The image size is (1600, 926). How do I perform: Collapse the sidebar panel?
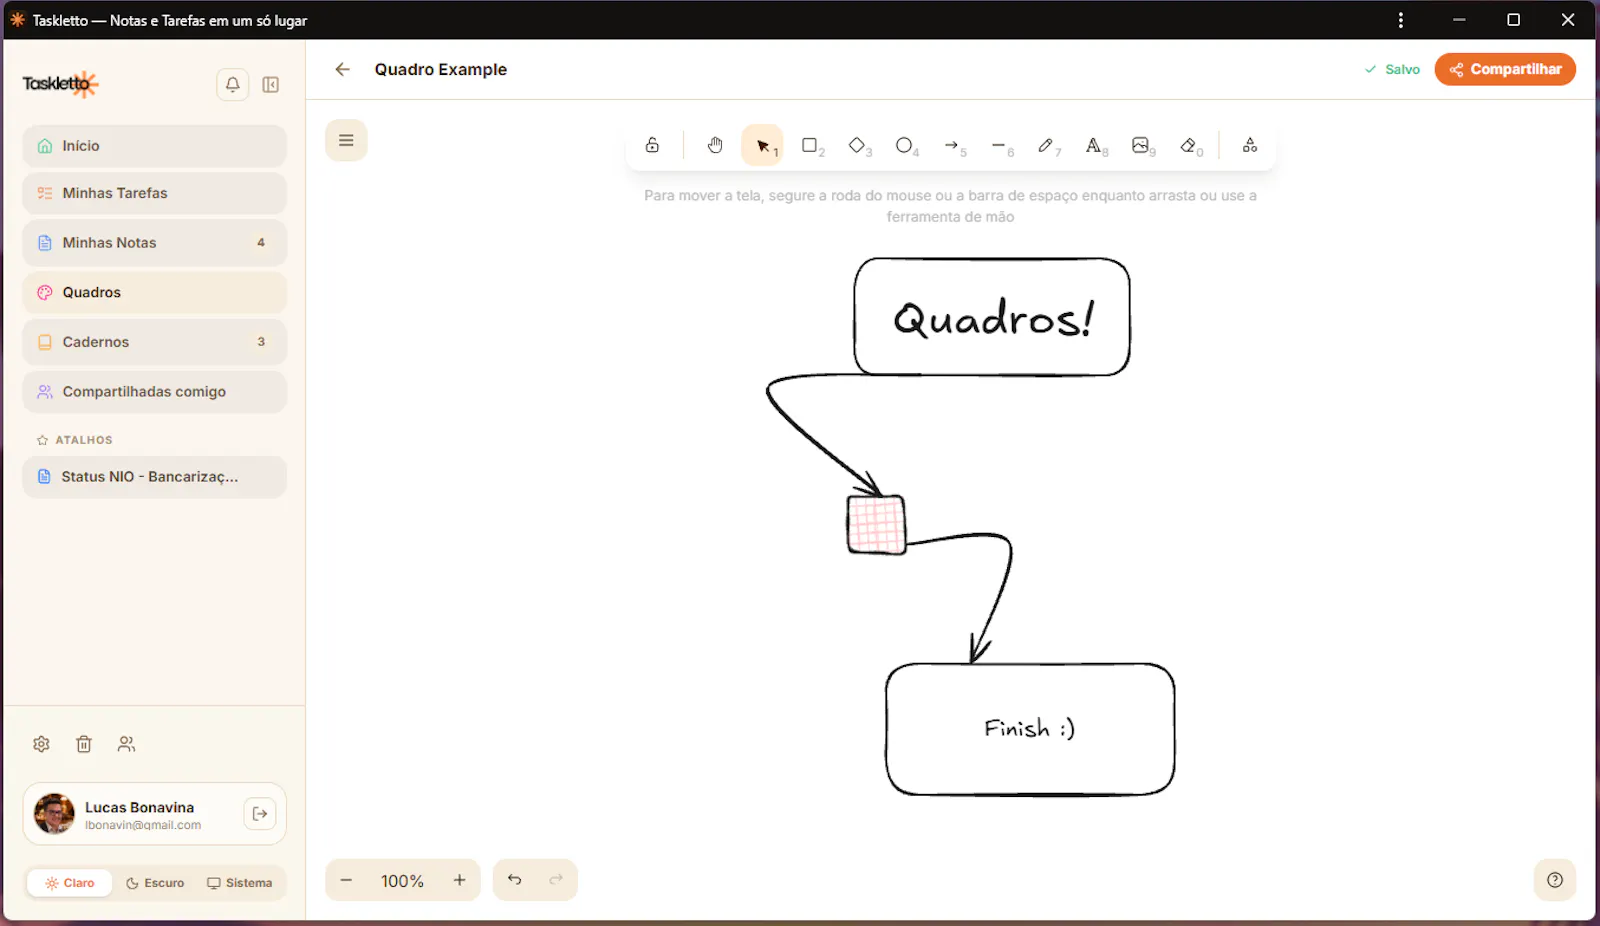click(x=270, y=84)
